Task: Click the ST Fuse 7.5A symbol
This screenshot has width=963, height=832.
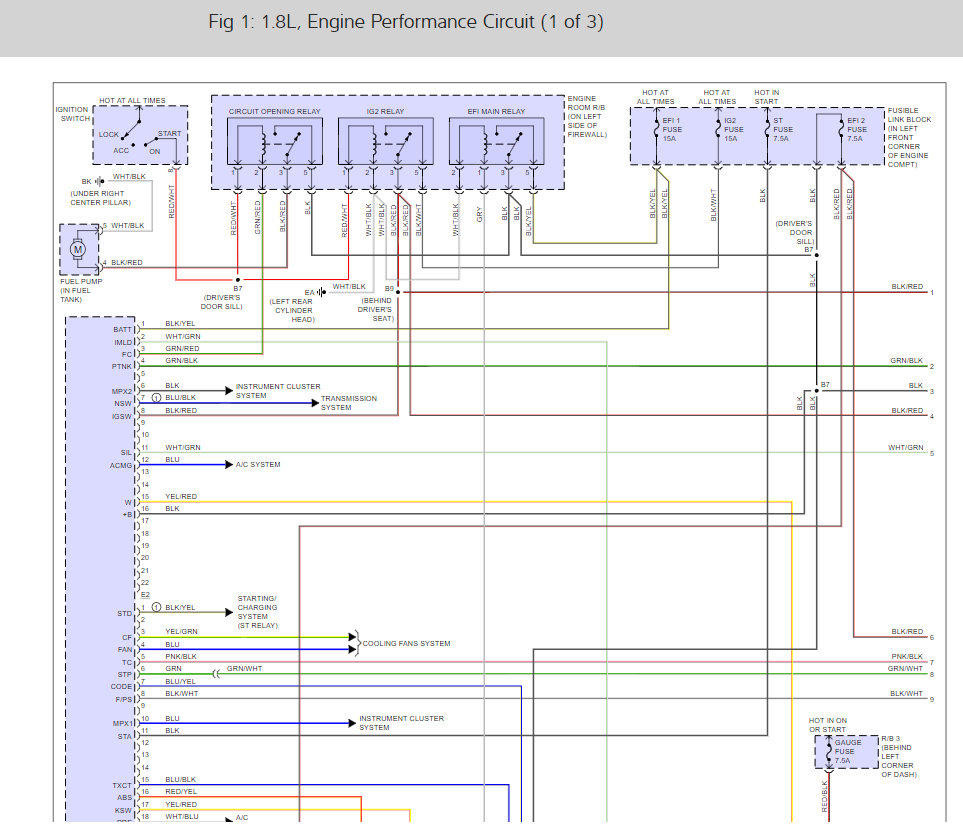Action: [767, 129]
